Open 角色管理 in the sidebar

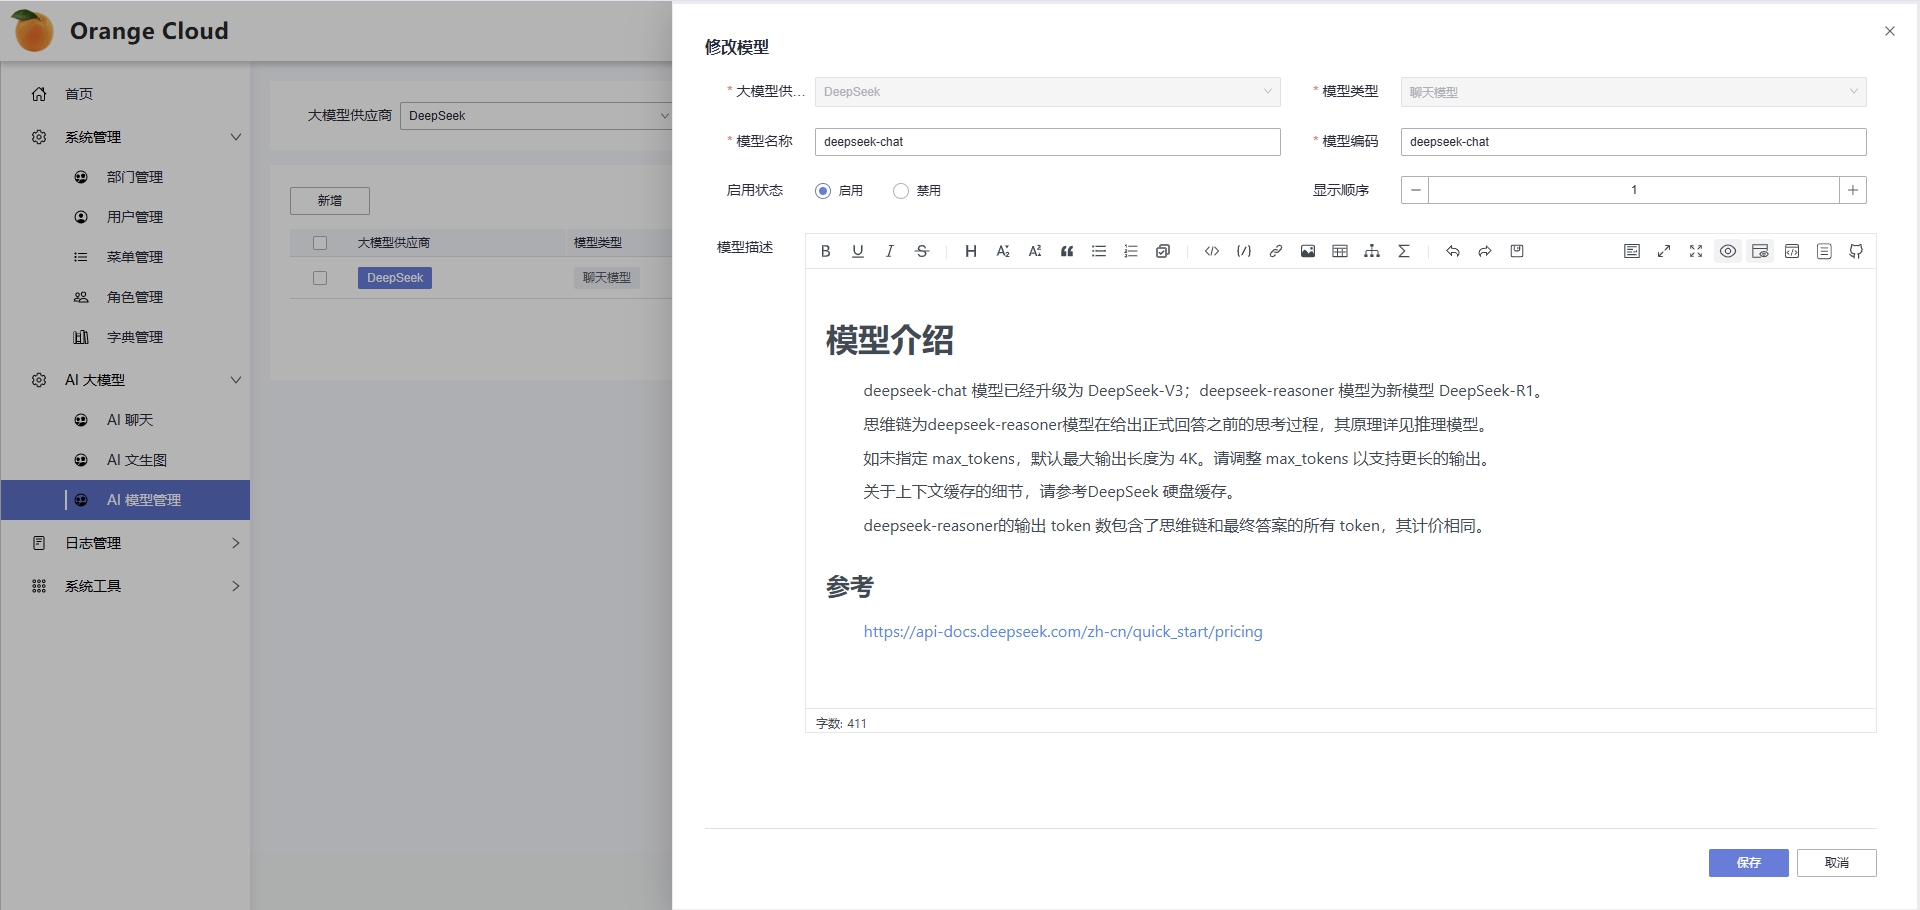point(125,297)
